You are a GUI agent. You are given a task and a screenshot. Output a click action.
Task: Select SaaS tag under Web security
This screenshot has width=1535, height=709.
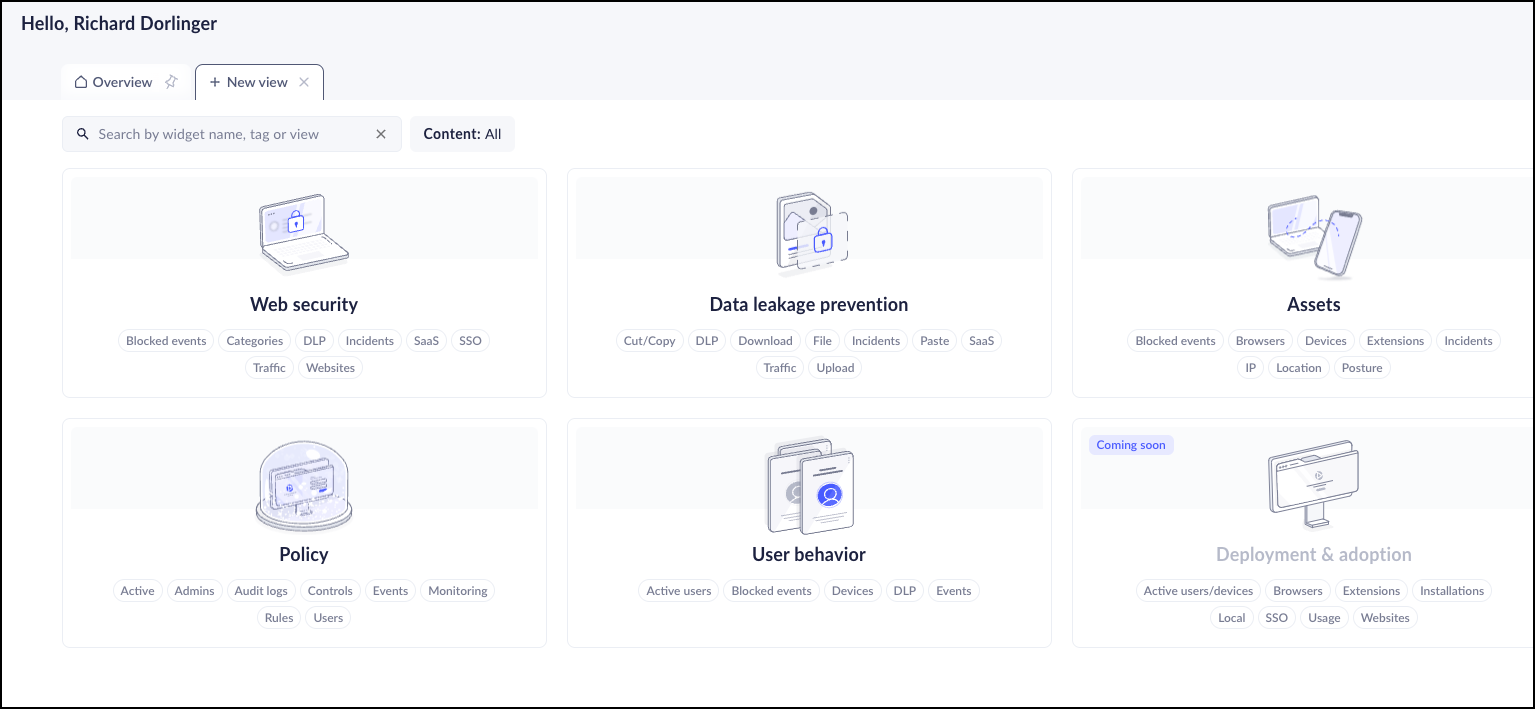(427, 341)
